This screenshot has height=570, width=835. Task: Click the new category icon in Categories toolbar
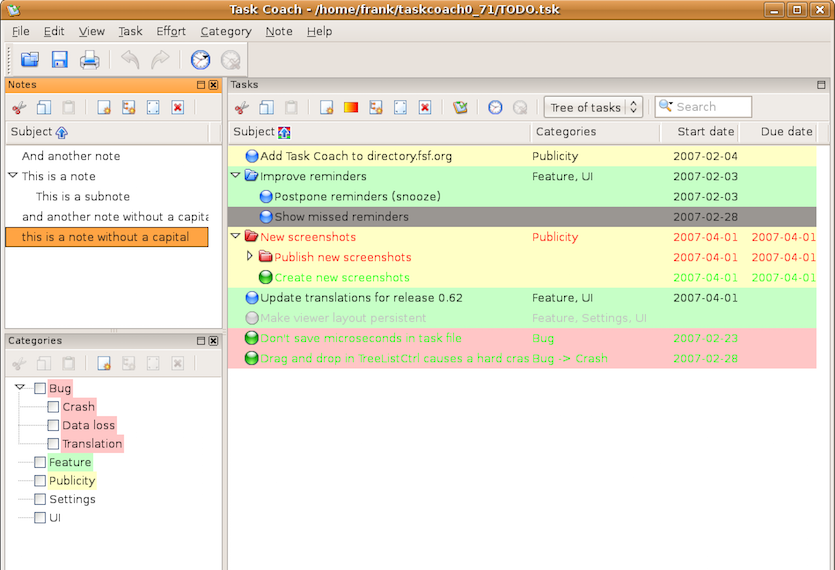click(x=104, y=363)
